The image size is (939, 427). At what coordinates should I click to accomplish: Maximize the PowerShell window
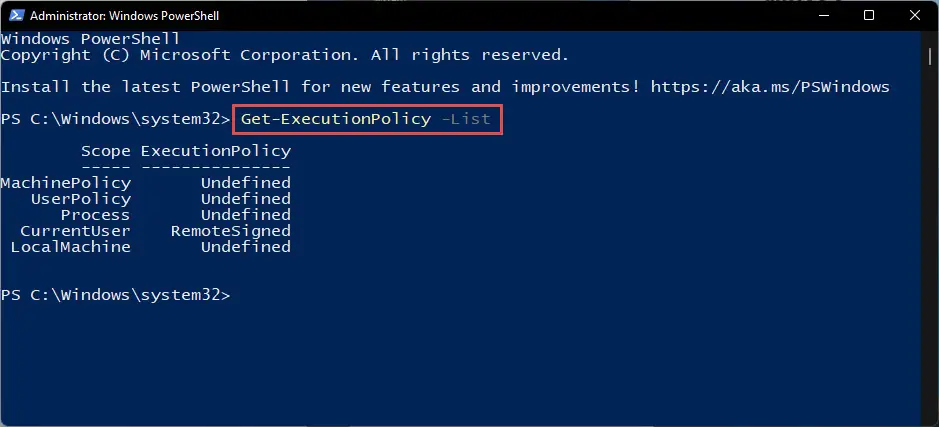869,16
